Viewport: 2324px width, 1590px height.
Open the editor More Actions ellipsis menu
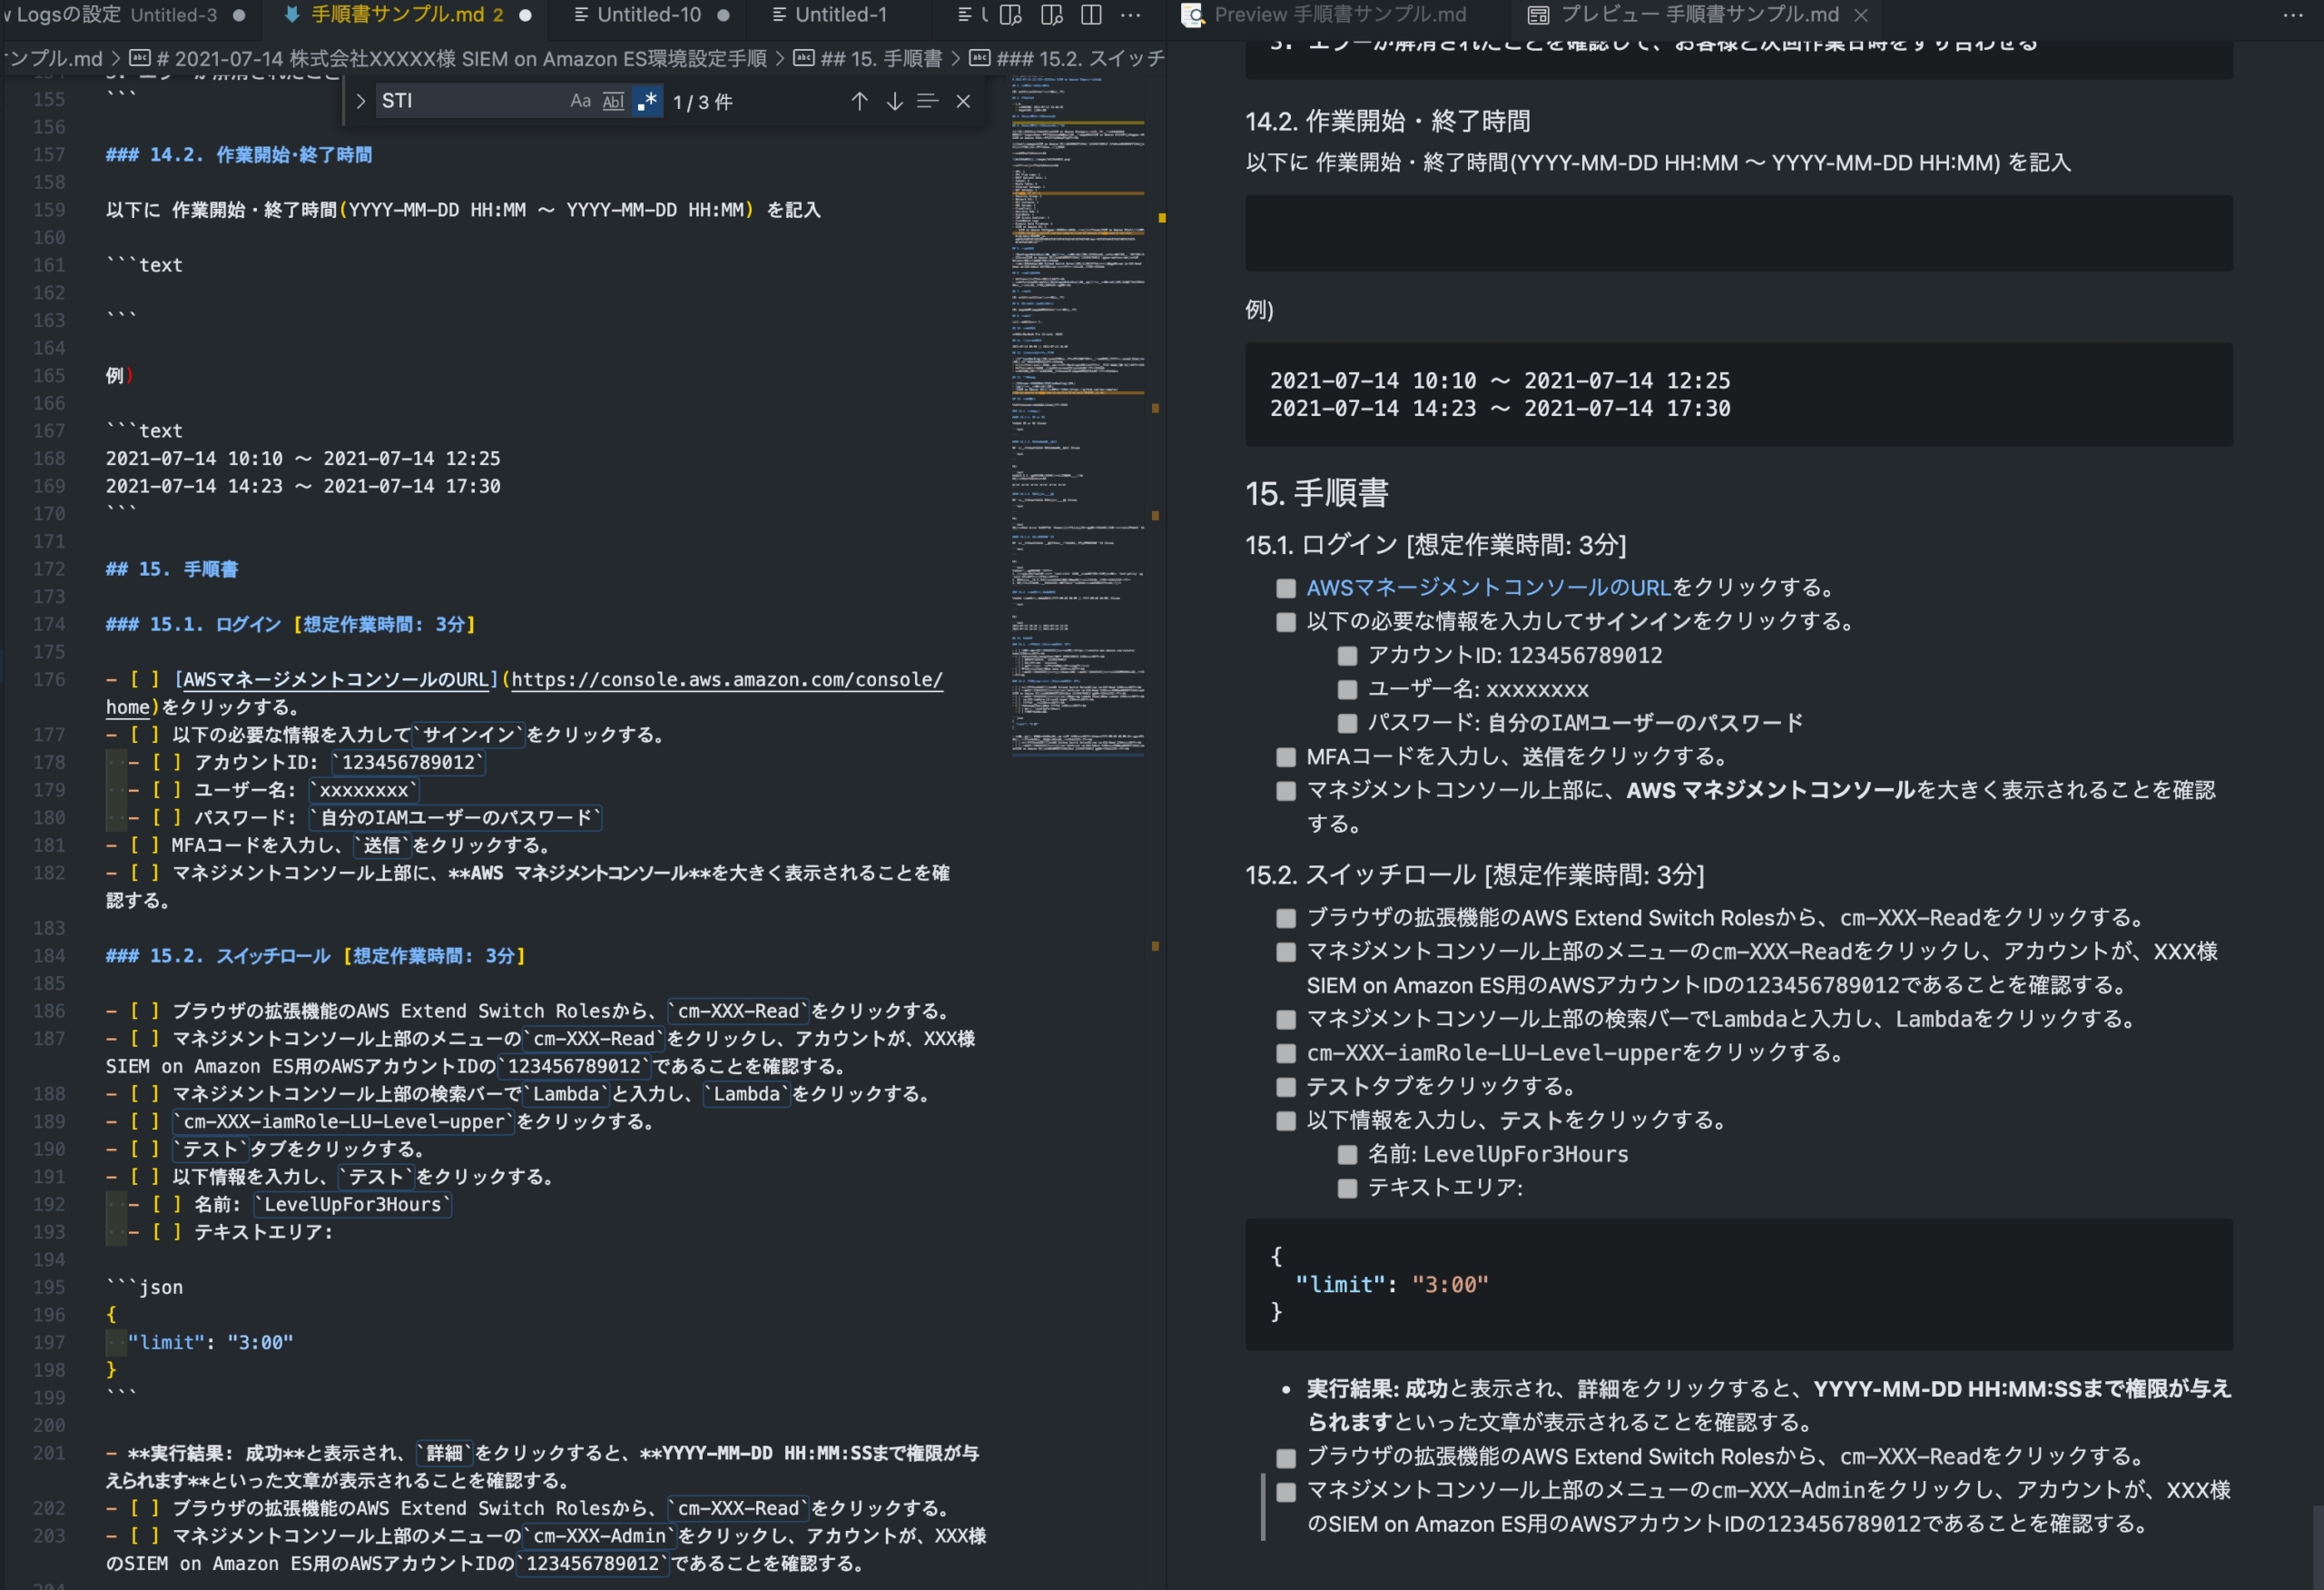point(1131,15)
